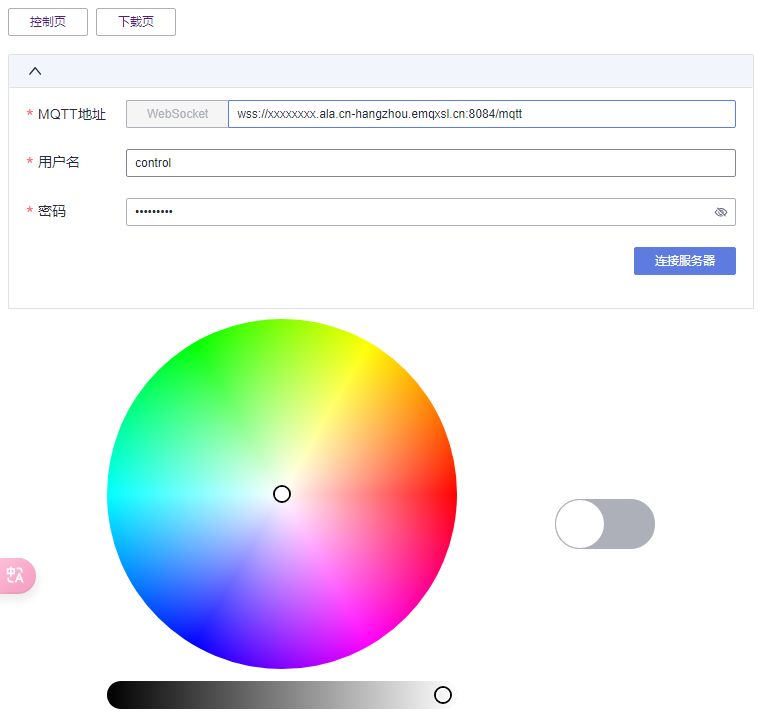Click the MQTT地址 label
Image resolution: width=762 pixels, height=723 pixels.
pos(72,114)
